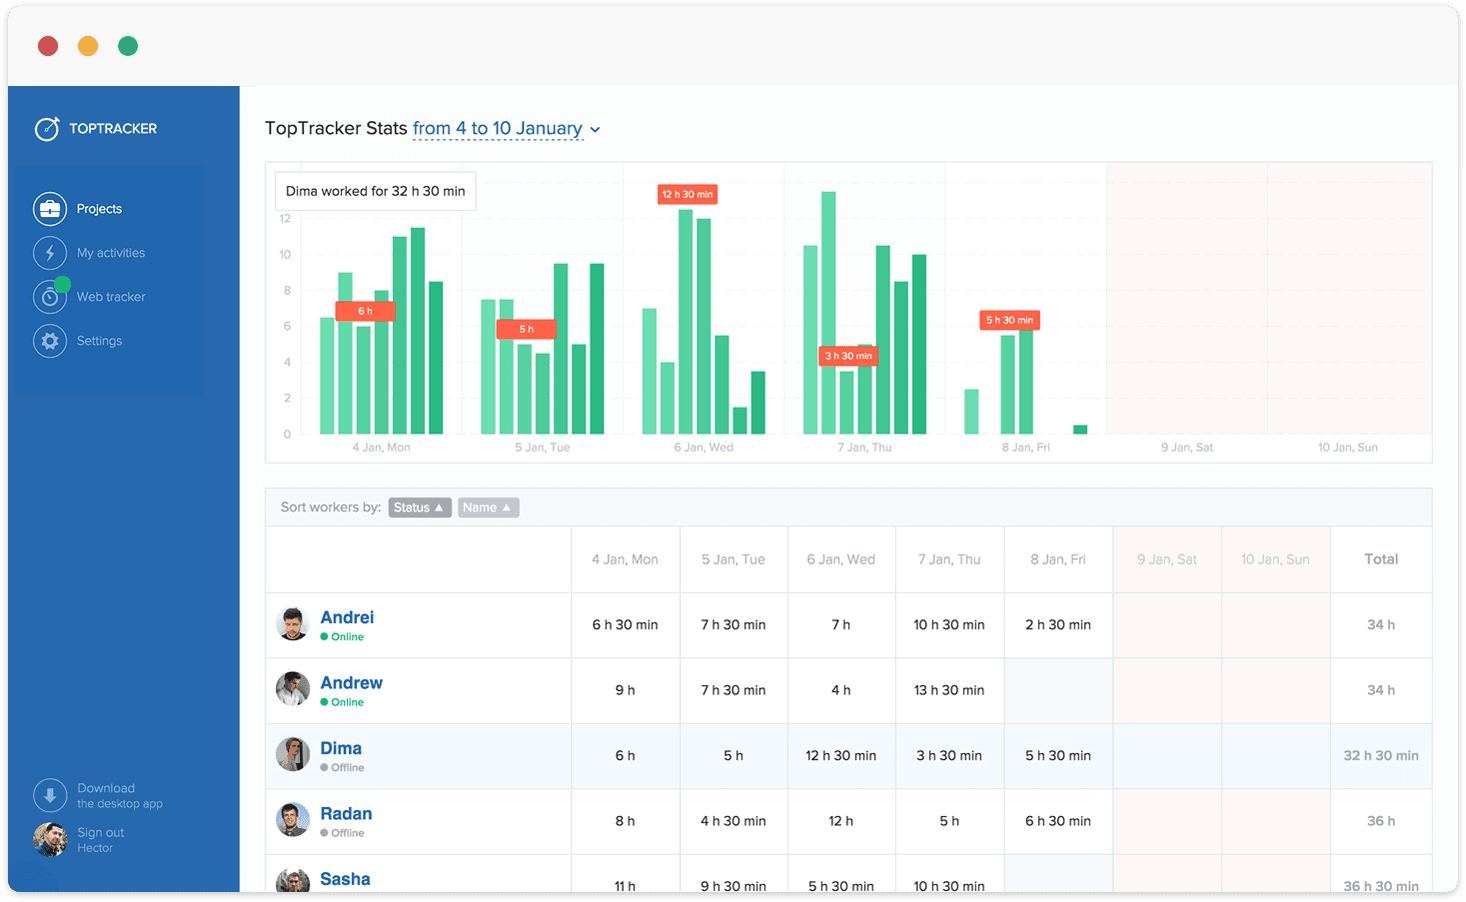1466x902 pixels.
Task: Click the 'Sign out' link
Action: tap(100, 832)
